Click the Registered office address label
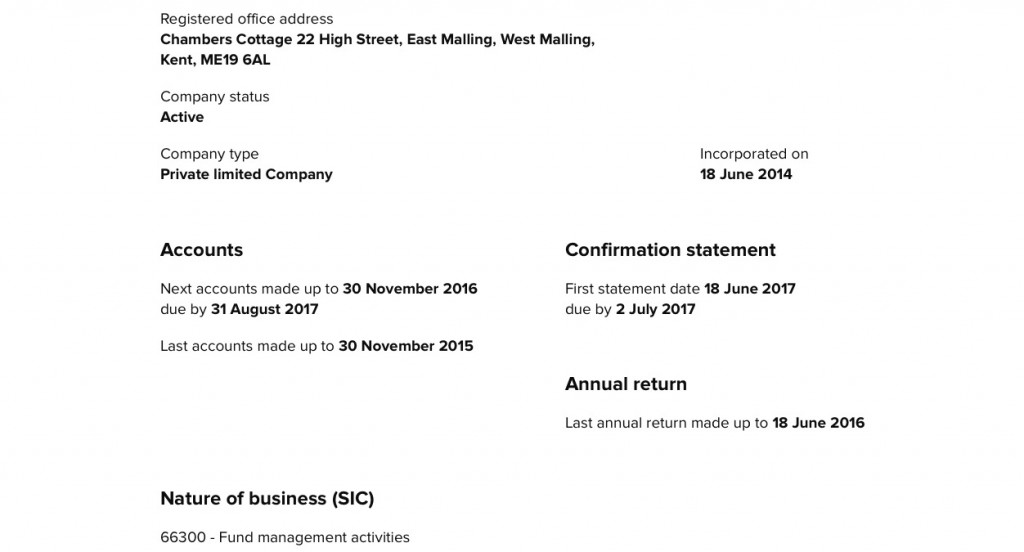Viewport: 1024px width, 552px height. [246, 19]
